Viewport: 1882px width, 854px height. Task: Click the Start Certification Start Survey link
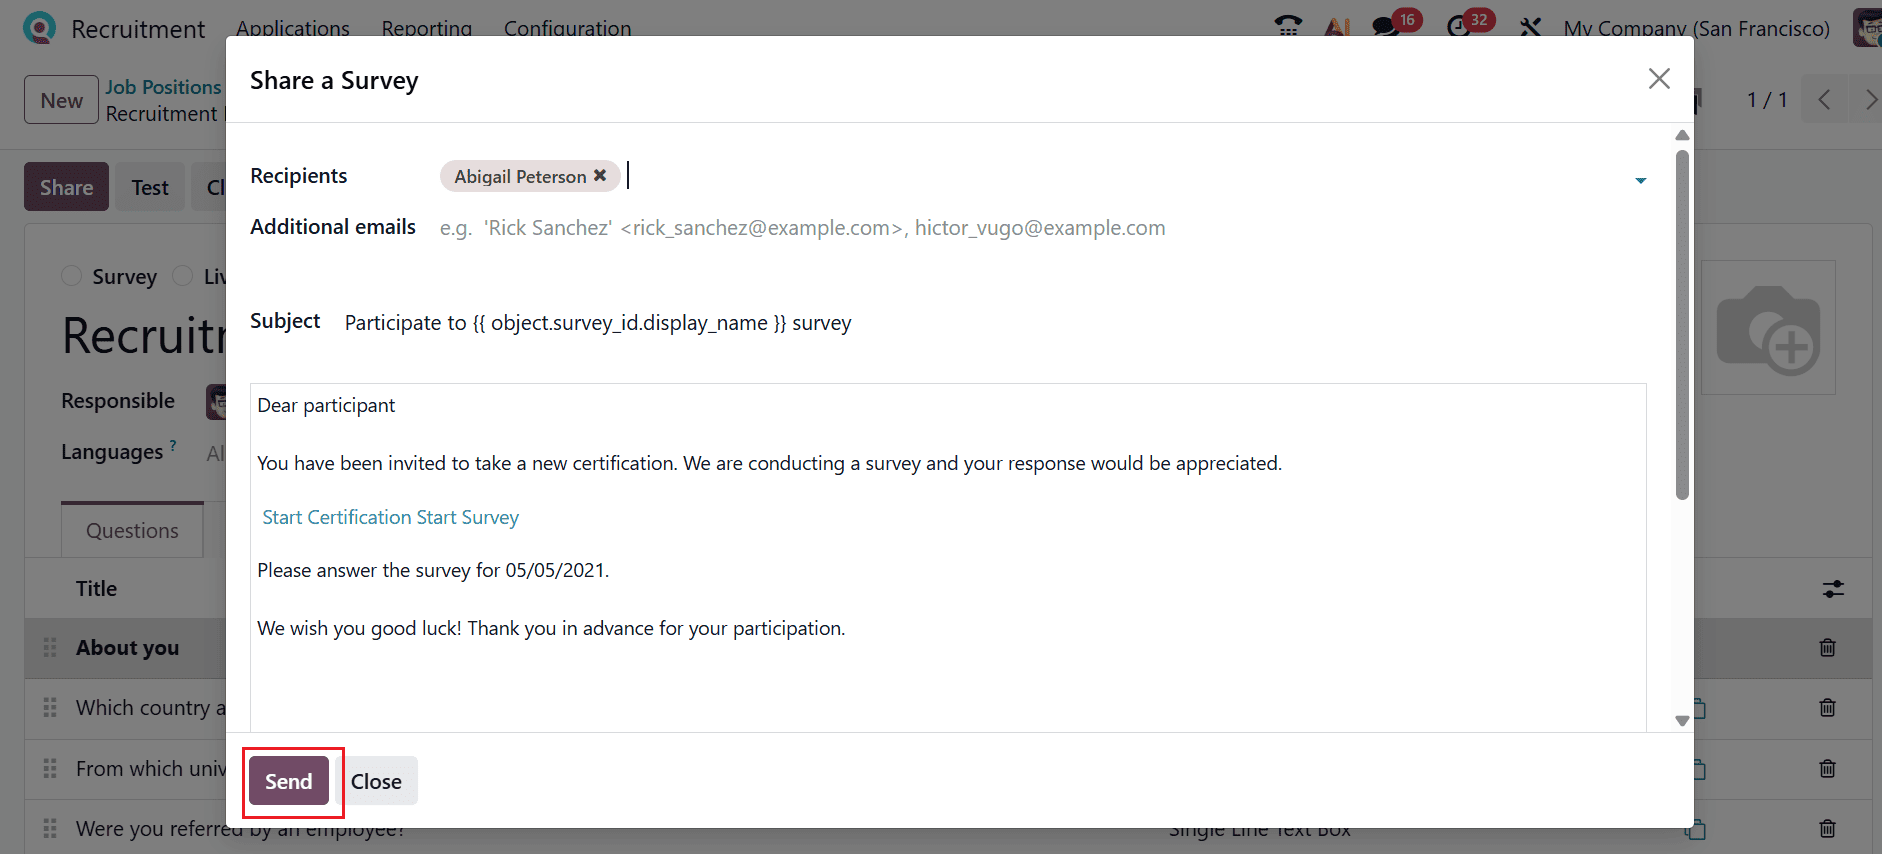(391, 517)
